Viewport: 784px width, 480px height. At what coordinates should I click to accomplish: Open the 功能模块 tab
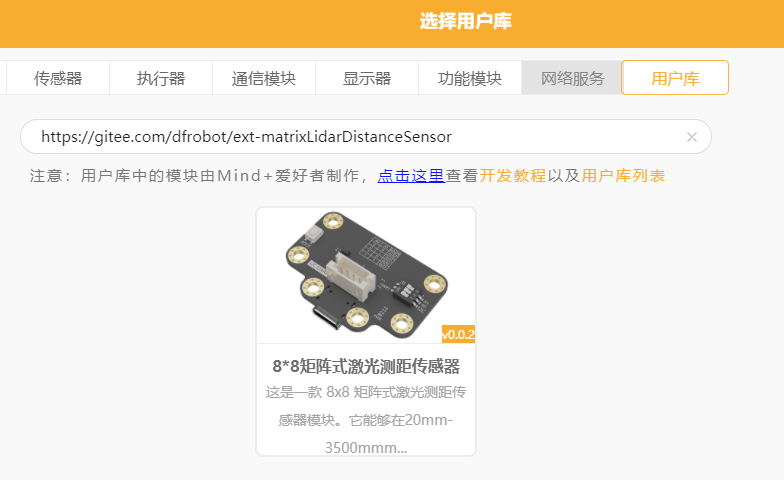click(470, 78)
